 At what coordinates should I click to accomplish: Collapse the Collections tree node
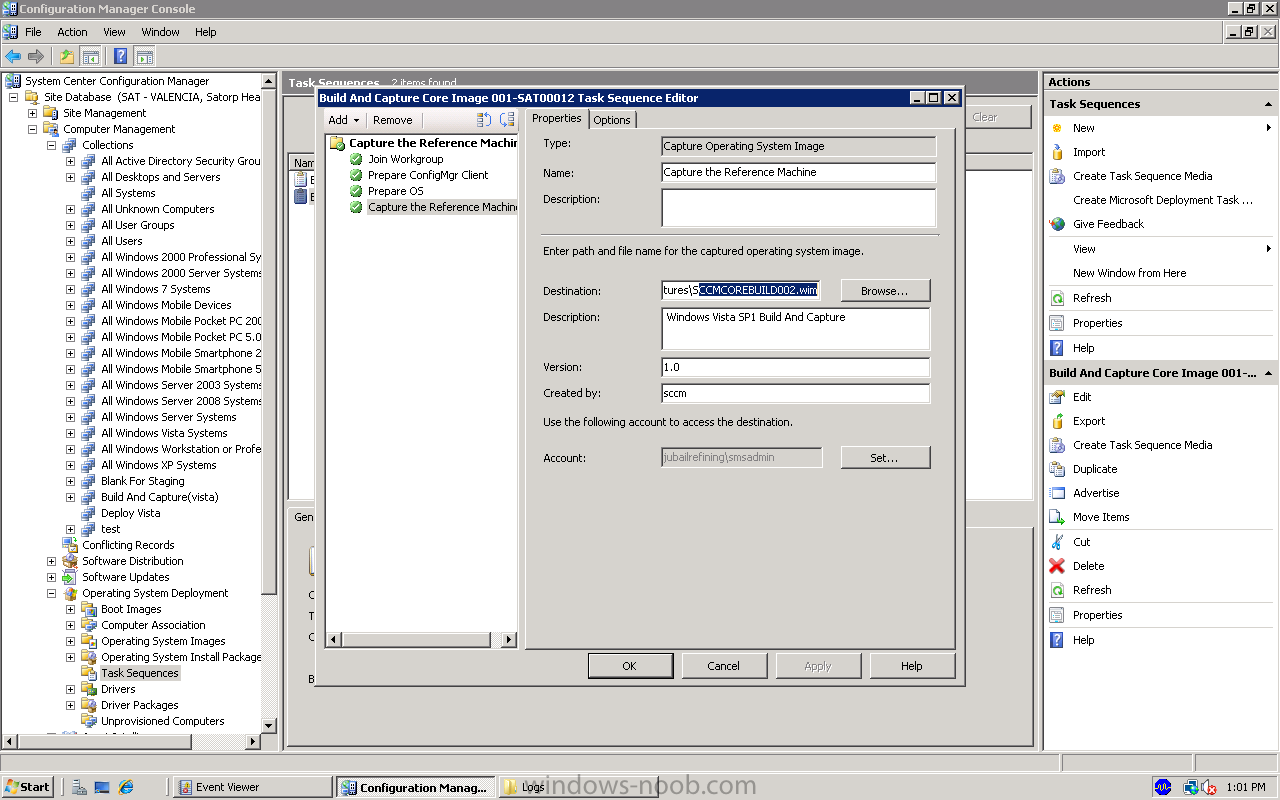pyautogui.click(x=52, y=145)
